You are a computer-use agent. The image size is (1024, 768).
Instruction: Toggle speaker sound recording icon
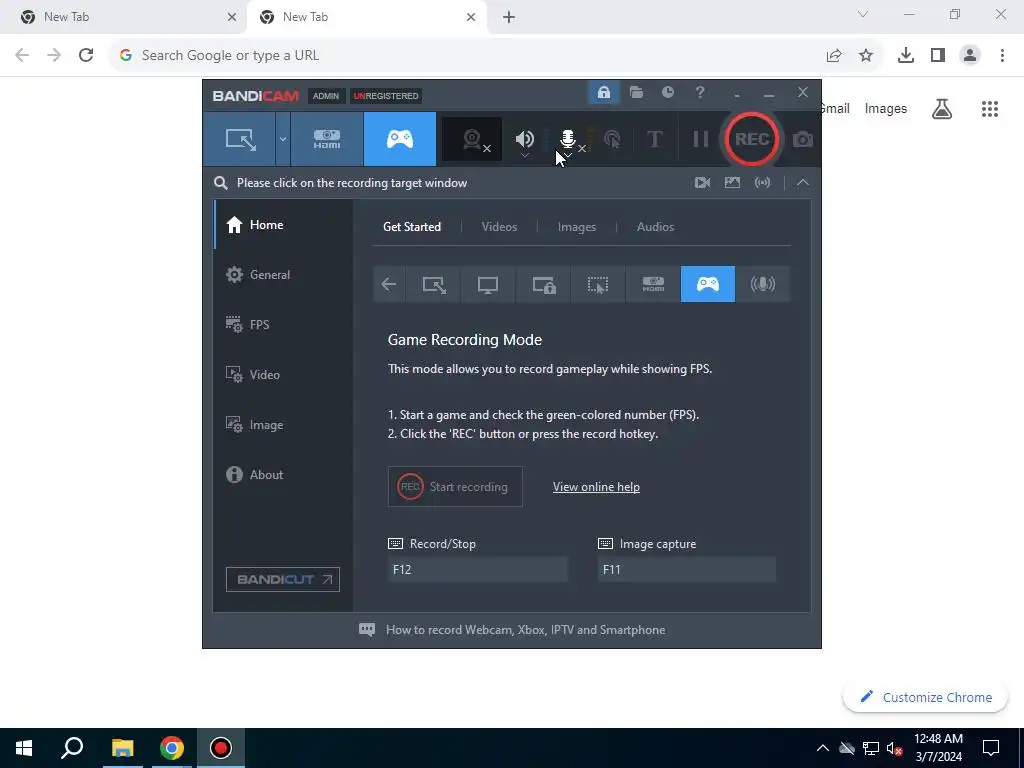524,139
